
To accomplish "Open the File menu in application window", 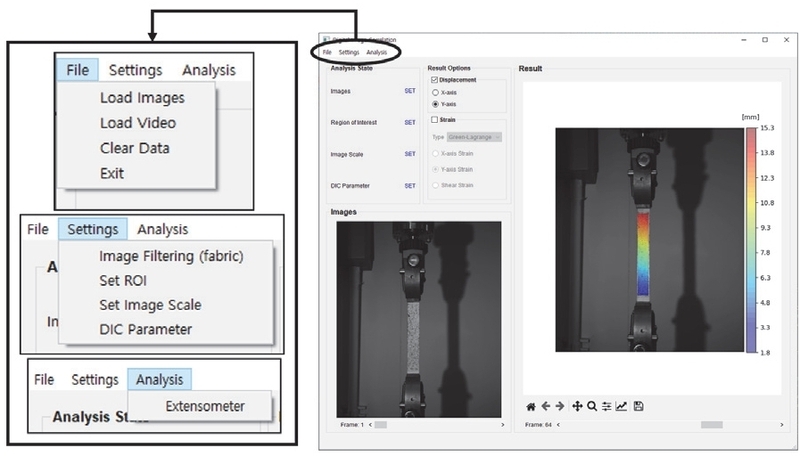I will [327, 52].
